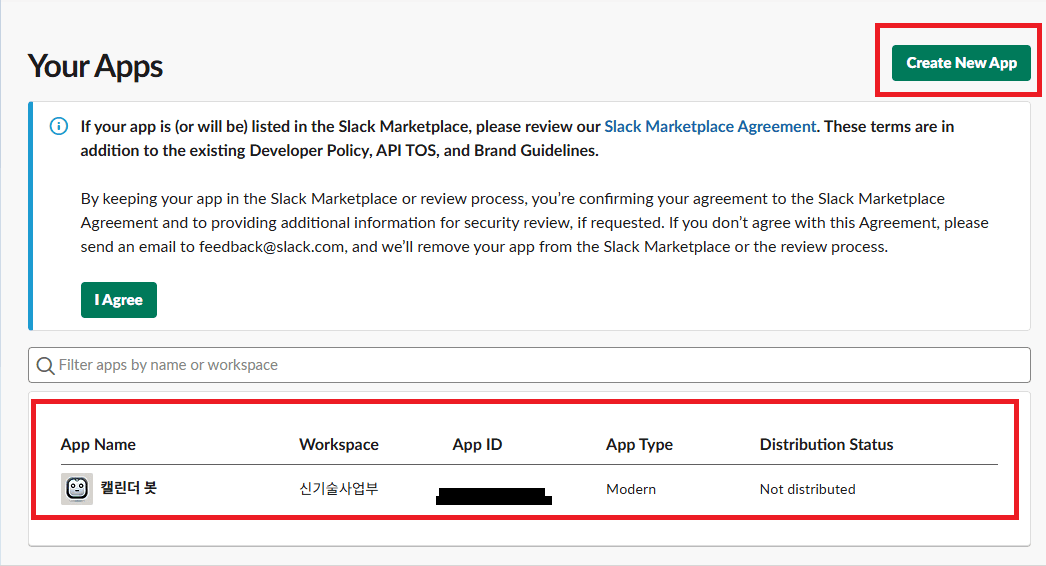Click the App ID column header

click(x=477, y=445)
